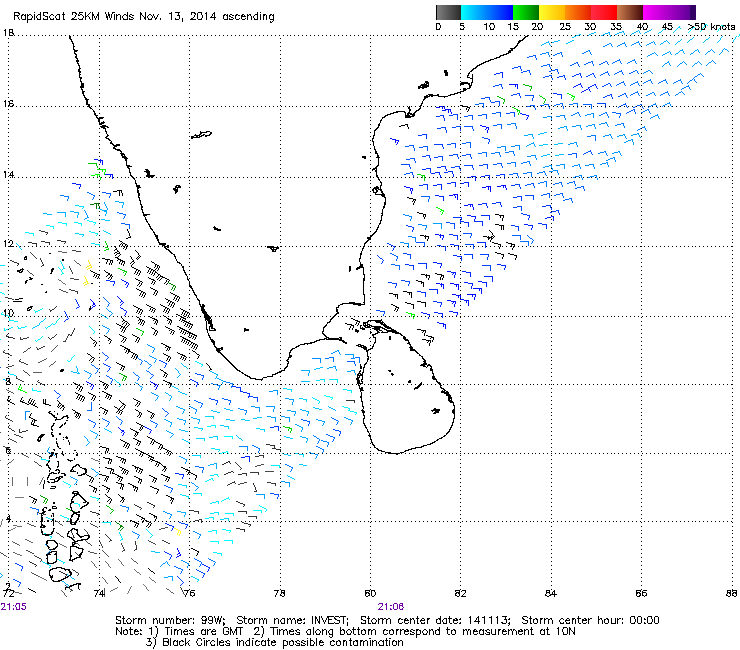The image size is (740, 650).
Task: Click the latitude label '18'
Action: [8, 33]
